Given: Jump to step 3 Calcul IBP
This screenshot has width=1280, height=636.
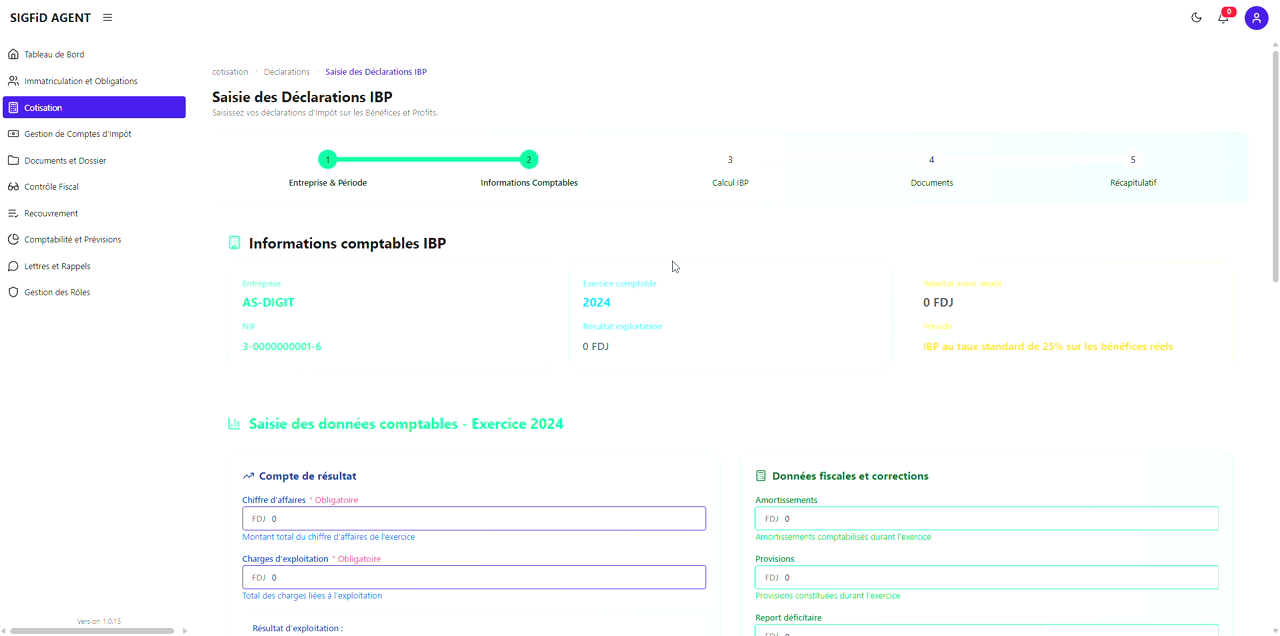Looking at the screenshot, I should click(x=730, y=160).
